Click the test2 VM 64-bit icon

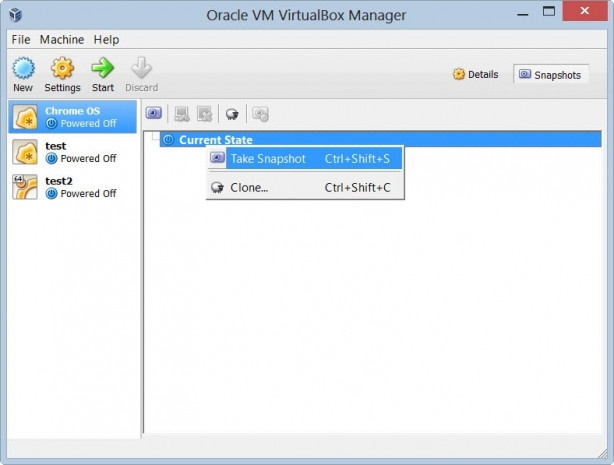(x=25, y=187)
